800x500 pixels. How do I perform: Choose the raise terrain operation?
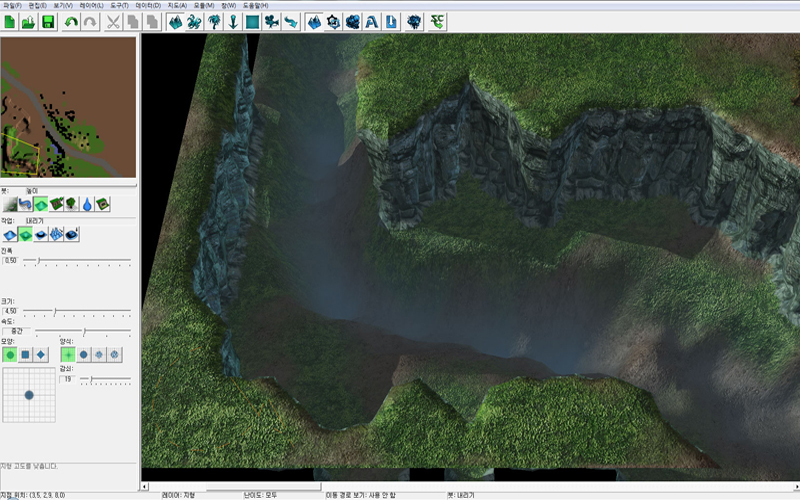click(x=10, y=235)
